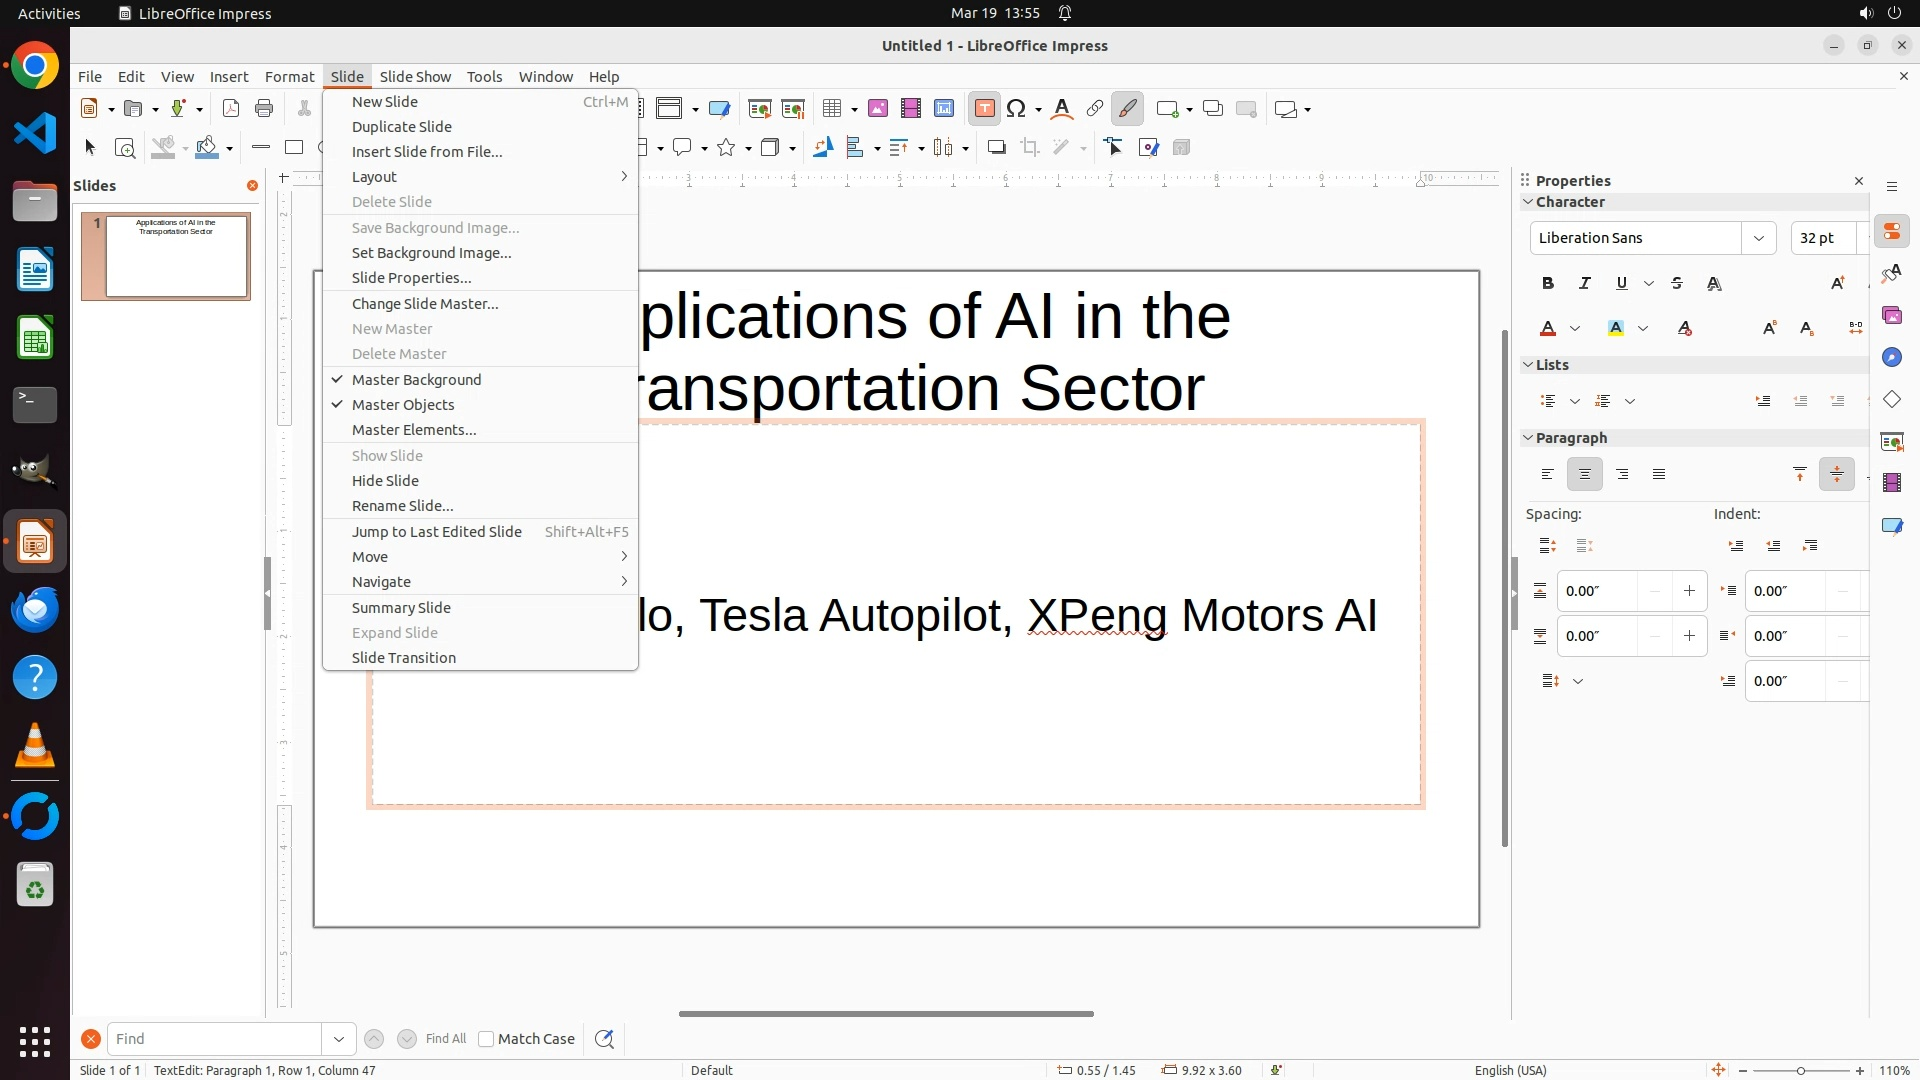Toggle the Match Case checkbox

coord(486,1039)
